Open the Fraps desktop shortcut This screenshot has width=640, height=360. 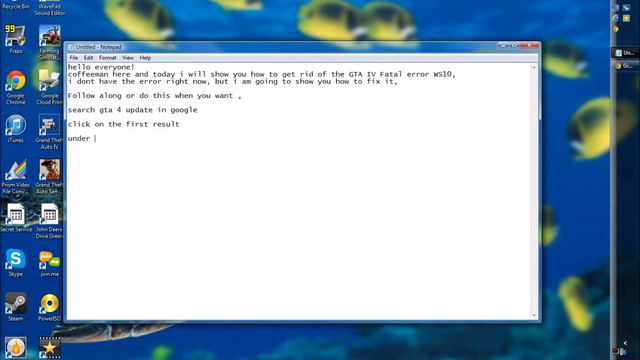[x=16, y=39]
